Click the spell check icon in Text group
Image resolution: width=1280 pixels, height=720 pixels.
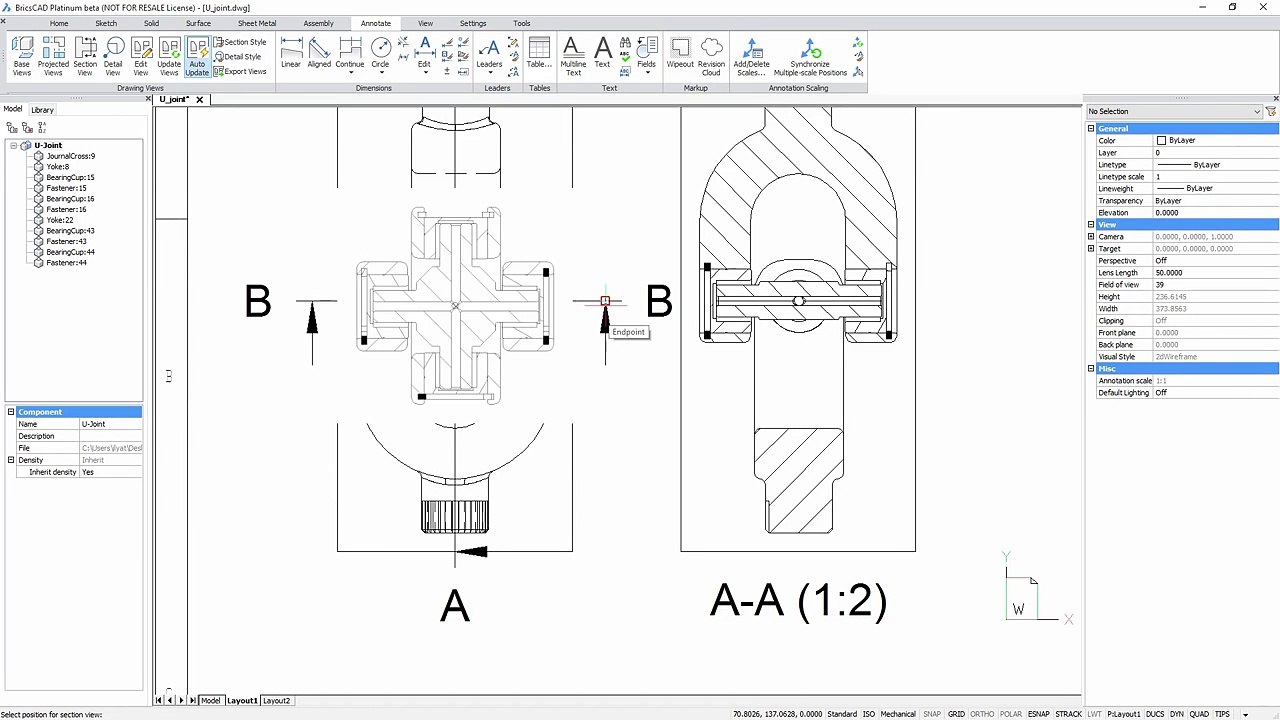click(625, 57)
